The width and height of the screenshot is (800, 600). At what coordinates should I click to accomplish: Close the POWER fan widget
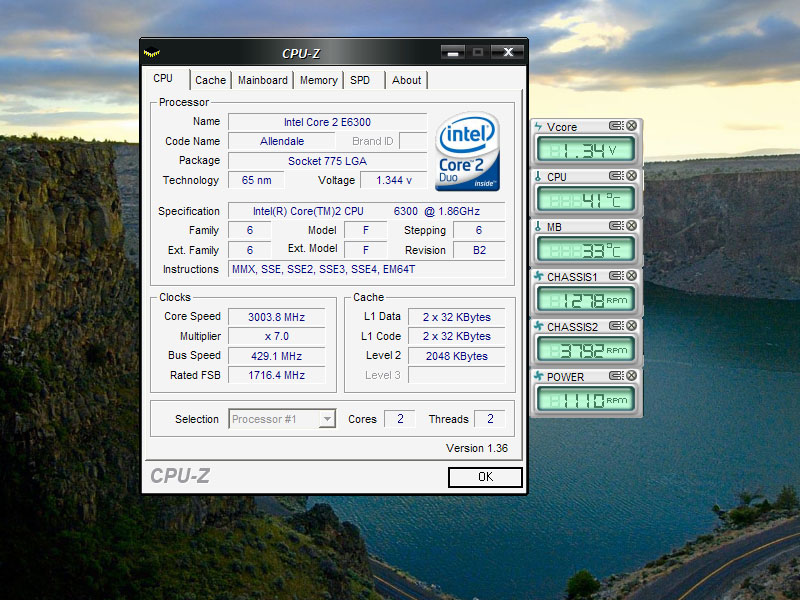pyautogui.click(x=632, y=376)
